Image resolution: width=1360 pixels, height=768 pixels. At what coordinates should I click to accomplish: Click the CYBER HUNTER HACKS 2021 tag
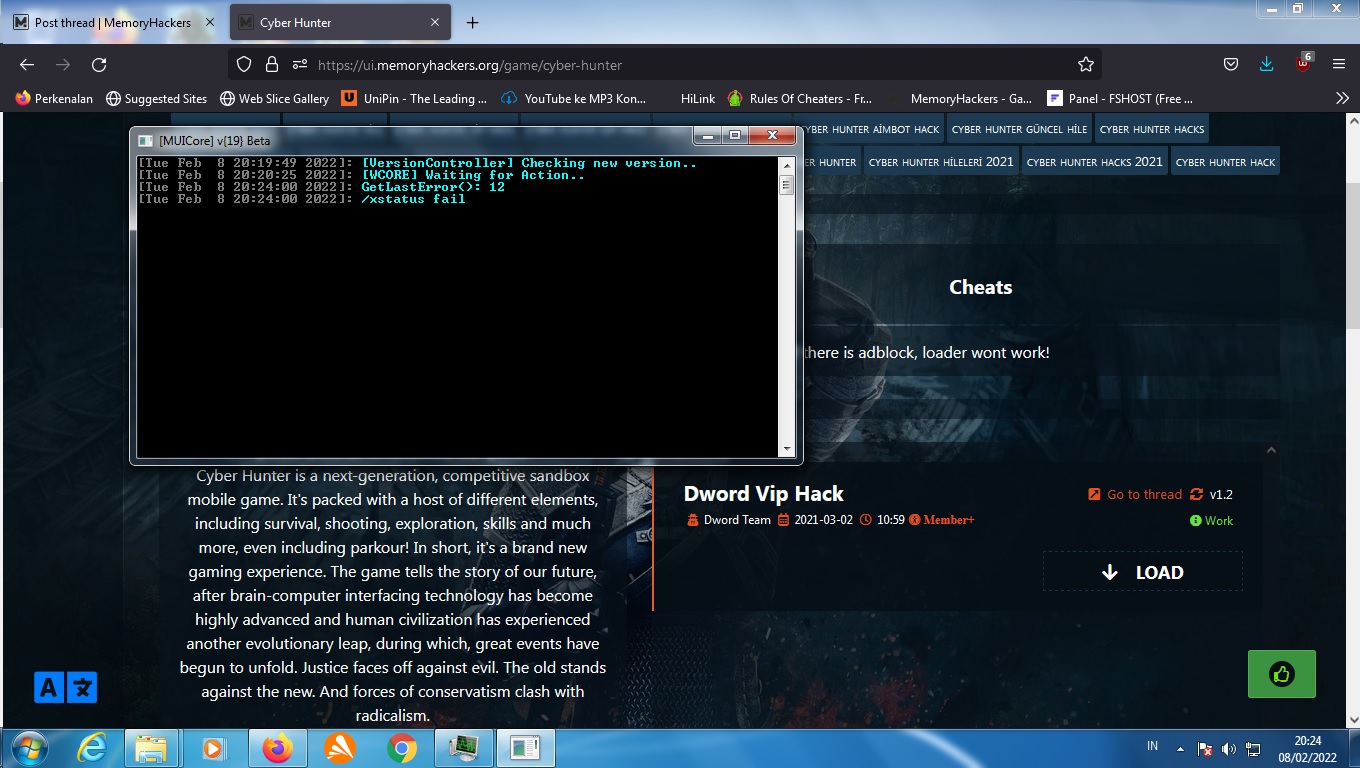coord(1095,161)
